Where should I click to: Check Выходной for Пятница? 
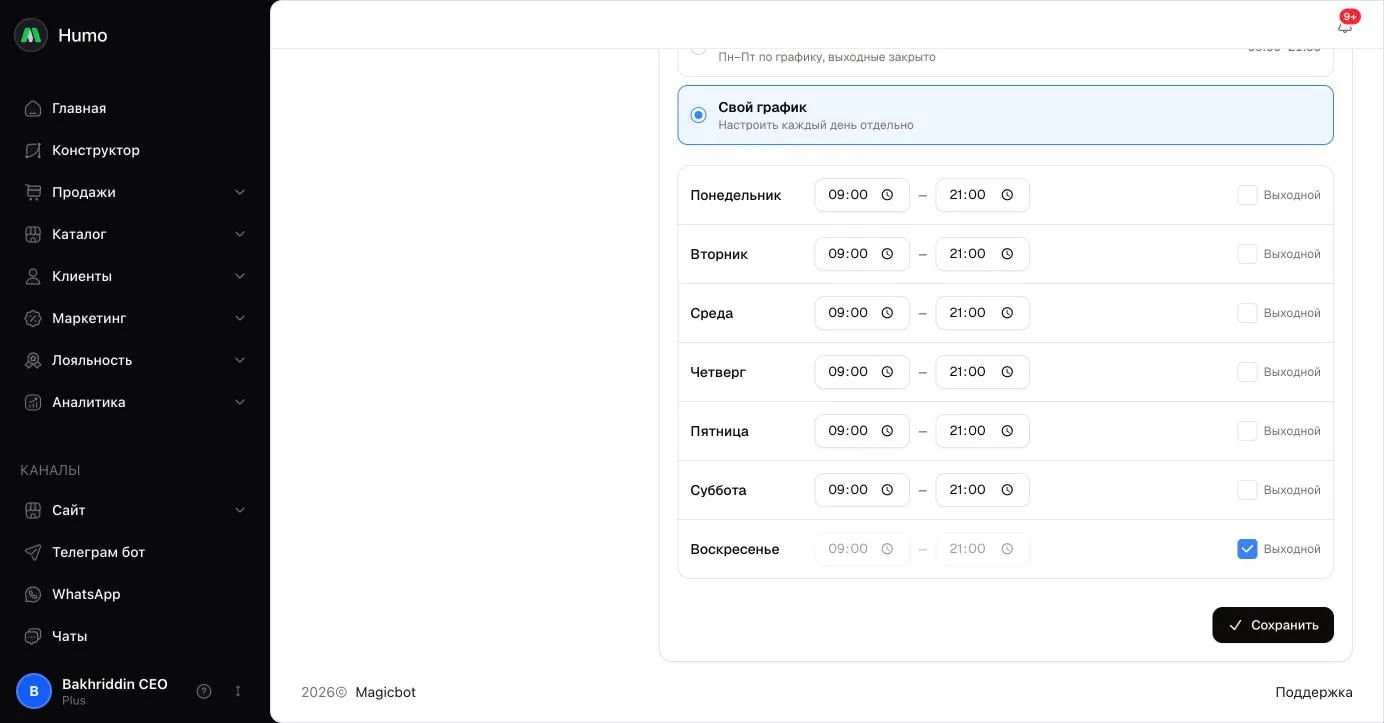[1247, 431]
